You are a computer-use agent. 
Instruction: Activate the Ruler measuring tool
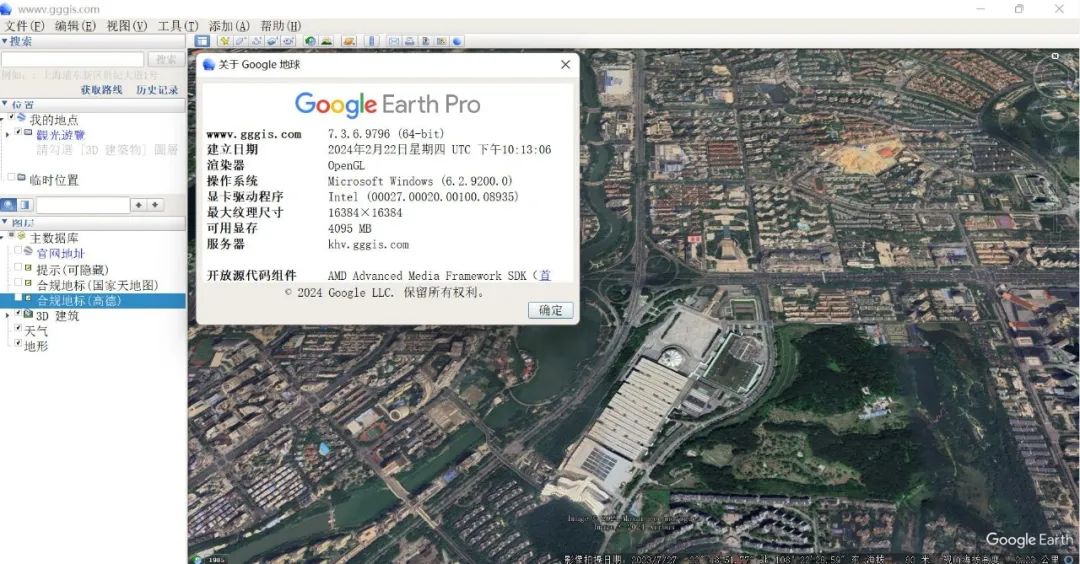pyautogui.click(x=371, y=41)
